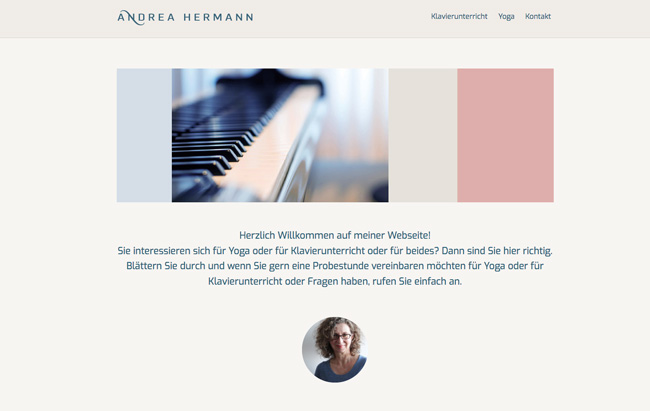Click the word HERMANN in the logo

(x=218, y=17)
